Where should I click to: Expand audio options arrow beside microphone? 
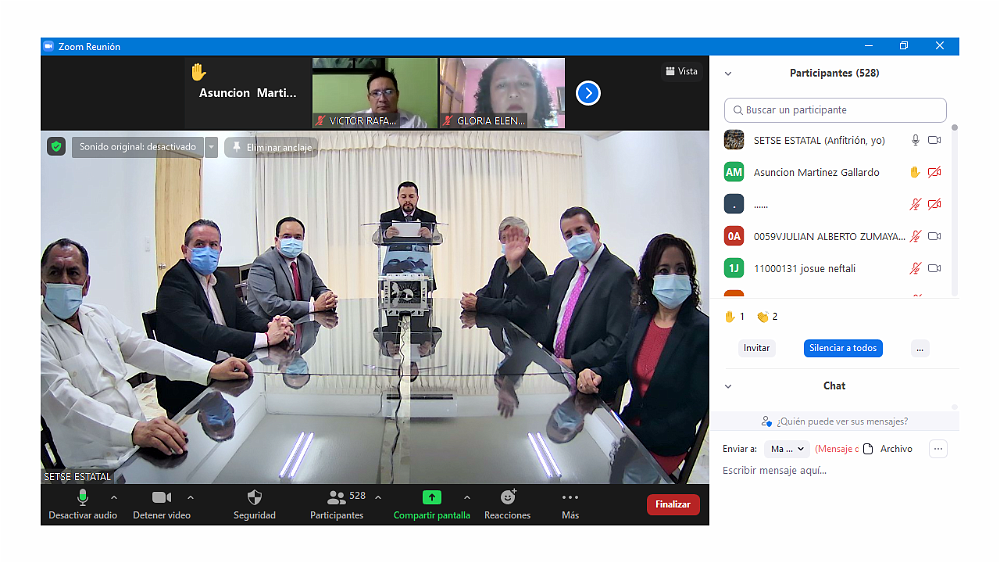(x=114, y=497)
